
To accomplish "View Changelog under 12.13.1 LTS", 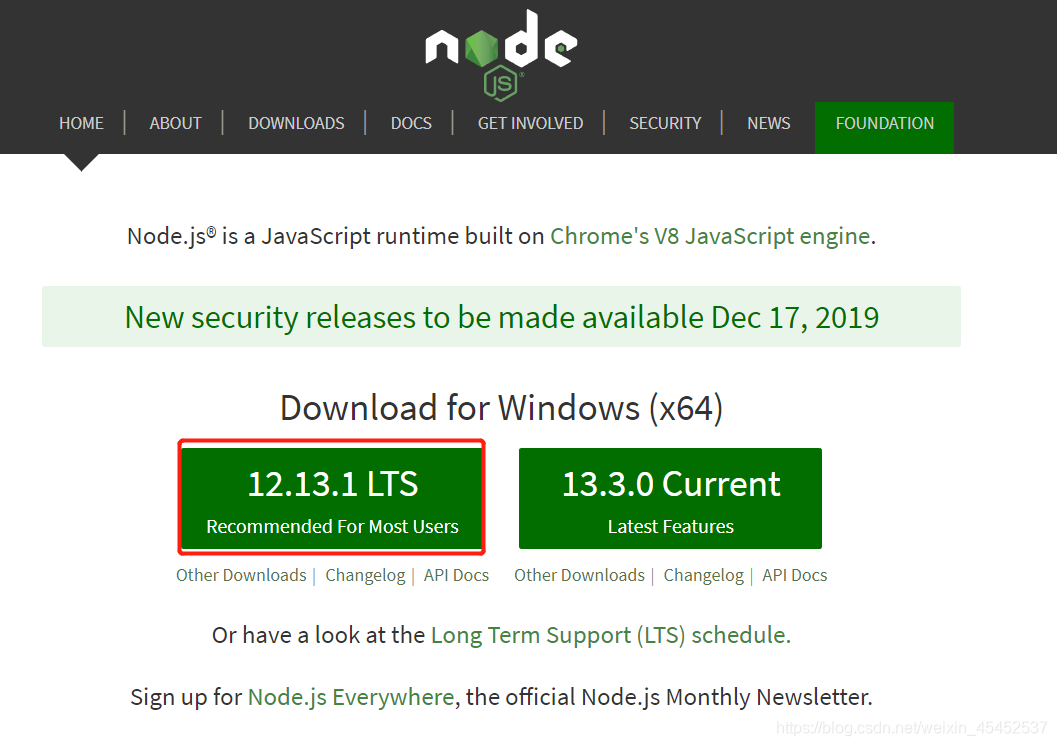I will (365, 576).
